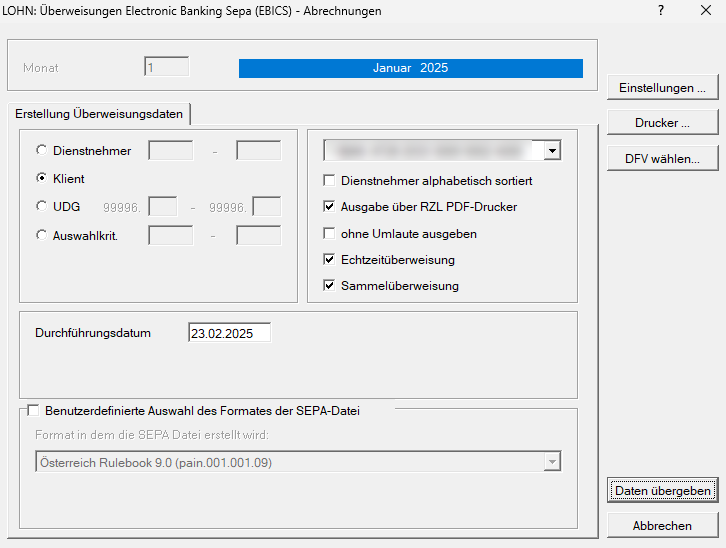Enable Dienstnehmer alphabetisch sortiert checkbox

[329, 182]
